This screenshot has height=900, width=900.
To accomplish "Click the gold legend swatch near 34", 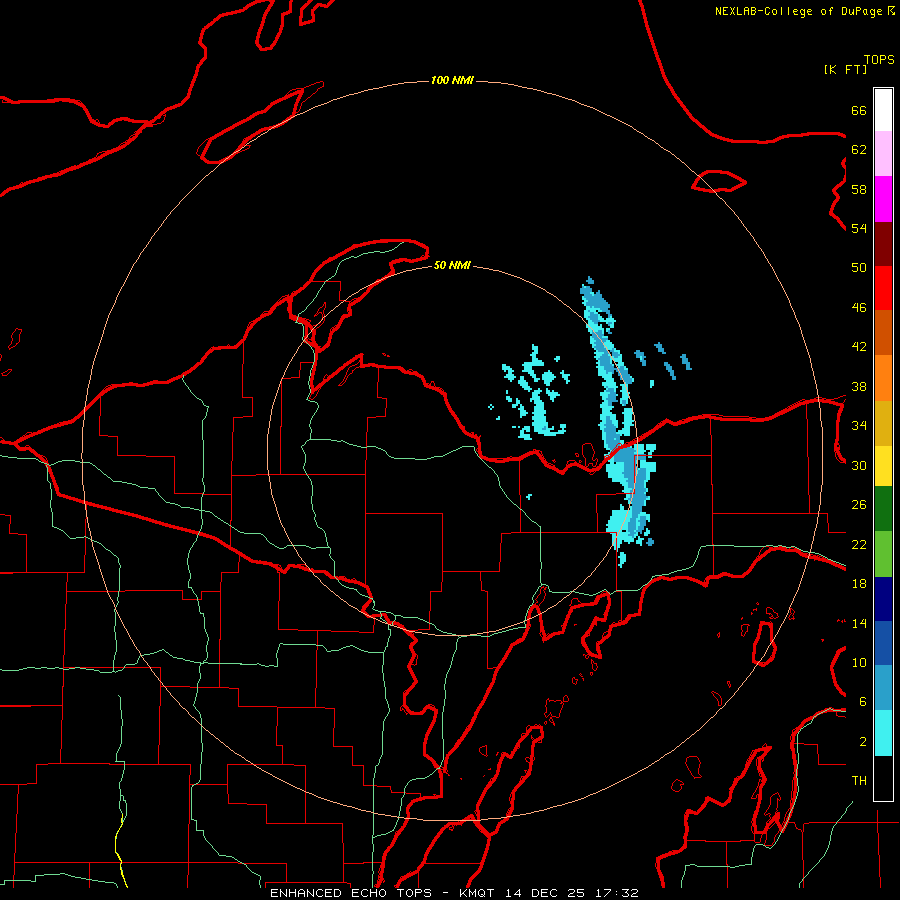I will (883, 424).
